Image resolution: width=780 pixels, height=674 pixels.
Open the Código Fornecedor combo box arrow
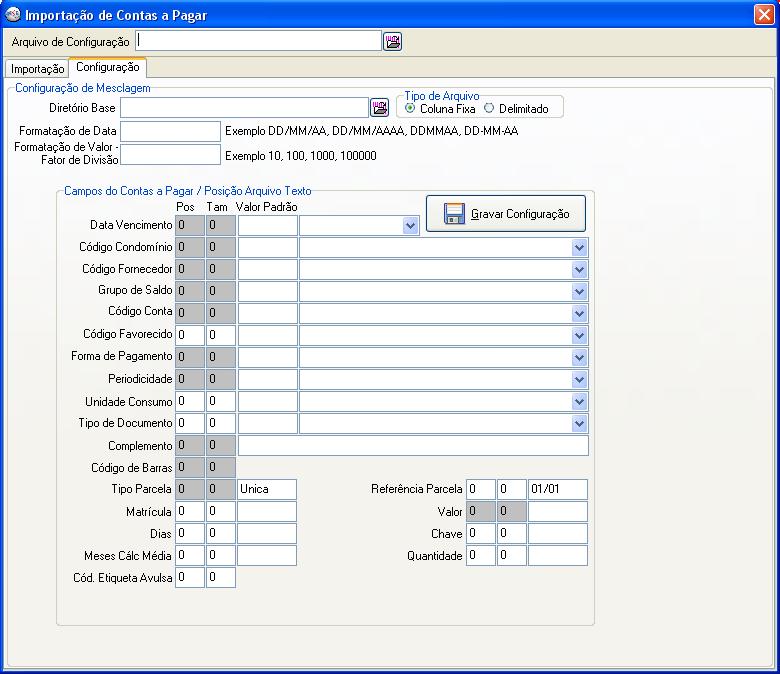[x=579, y=270]
